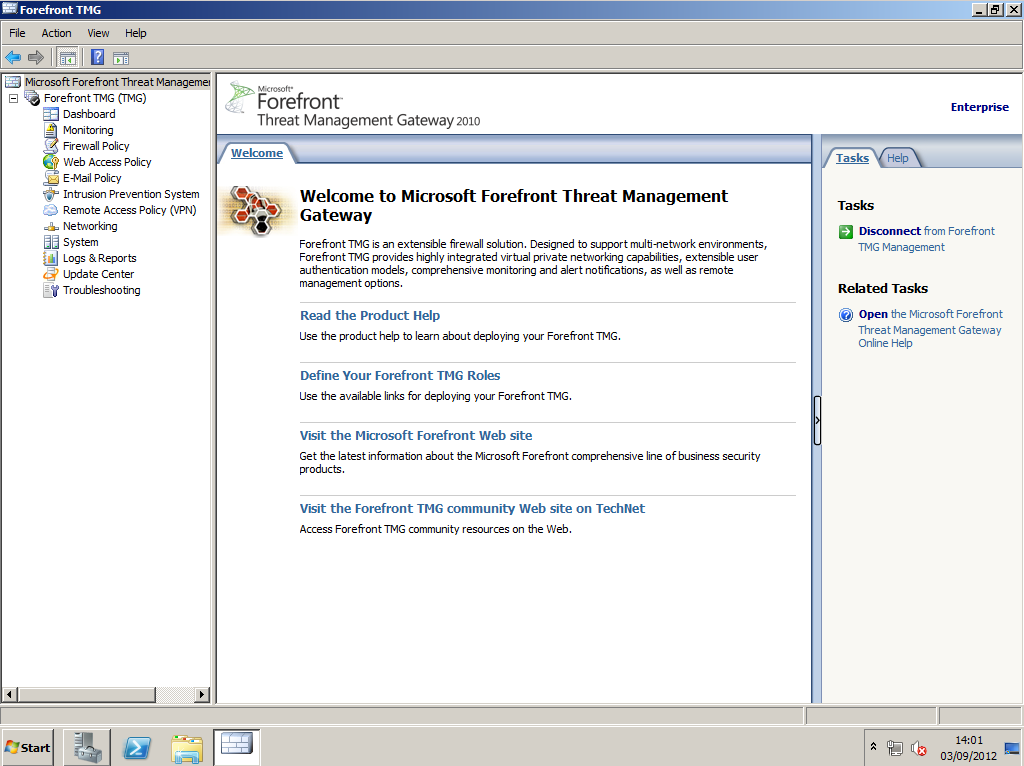
Task: Select the Intrusion Prevention System shield icon
Action: click(51, 194)
